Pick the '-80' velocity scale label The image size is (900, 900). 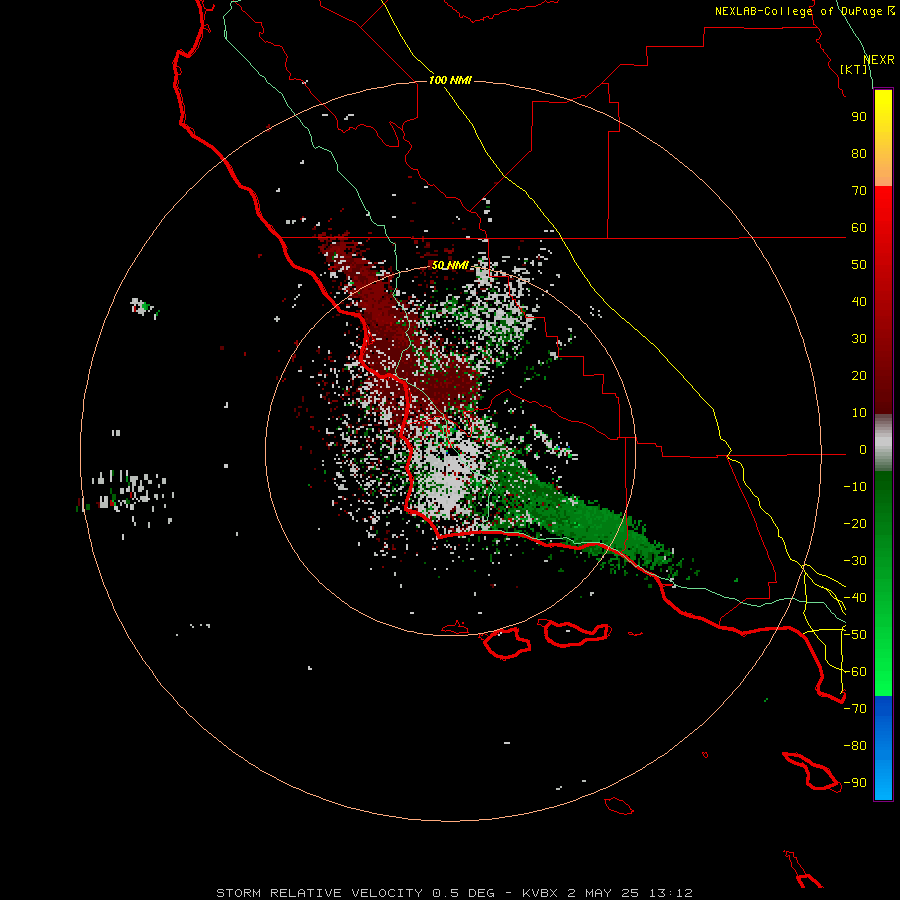pos(855,746)
